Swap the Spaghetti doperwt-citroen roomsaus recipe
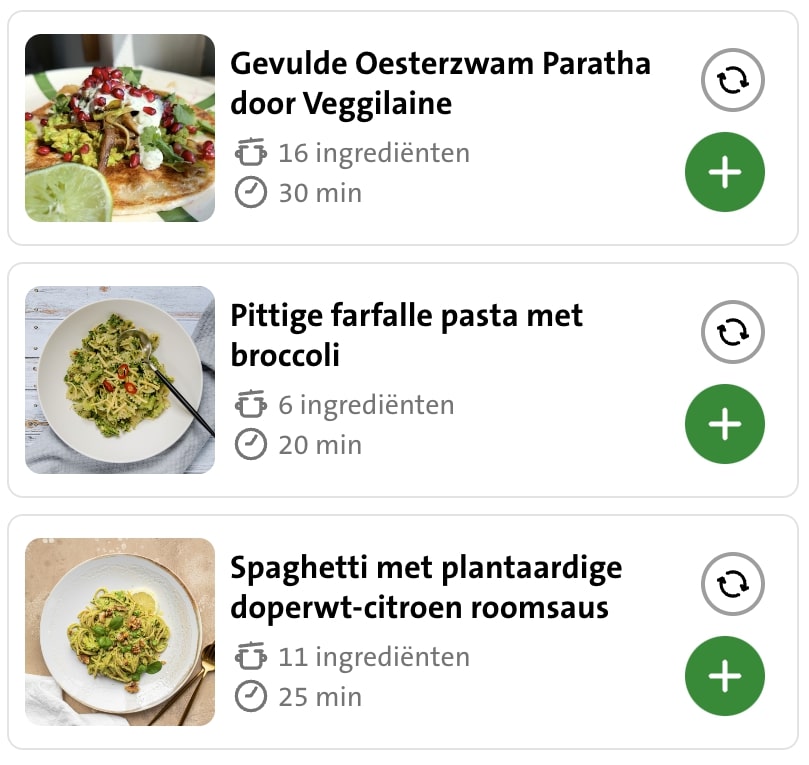This screenshot has width=809, height=765. pyautogui.click(x=732, y=583)
